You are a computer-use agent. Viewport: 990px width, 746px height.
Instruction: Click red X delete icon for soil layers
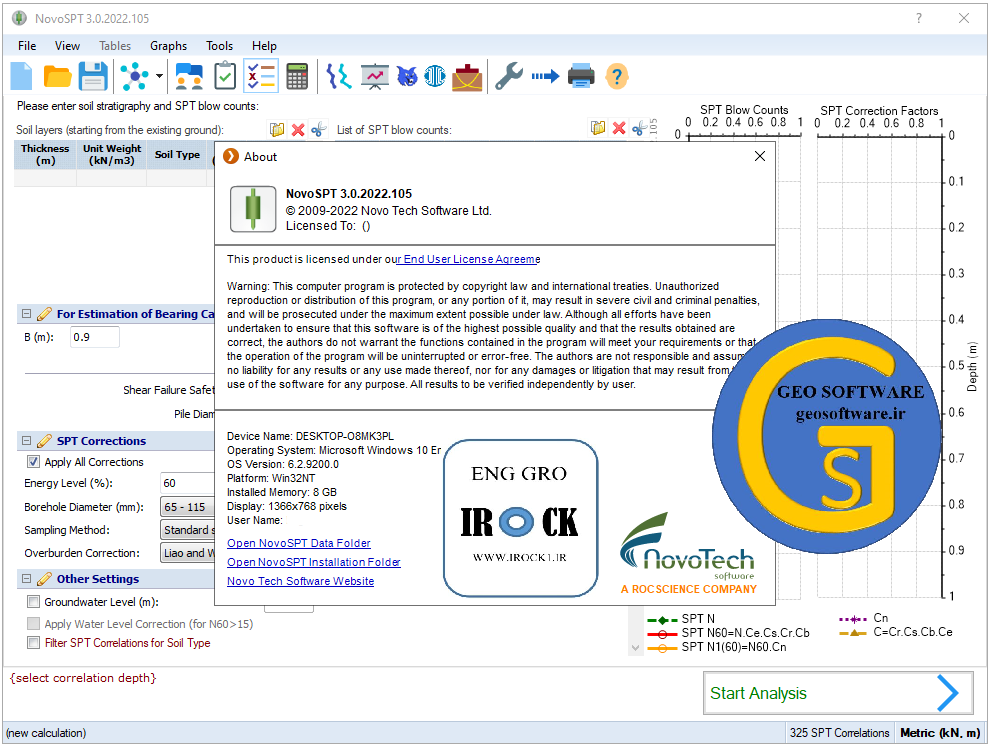pyautogui.click(x=298, y=129)
